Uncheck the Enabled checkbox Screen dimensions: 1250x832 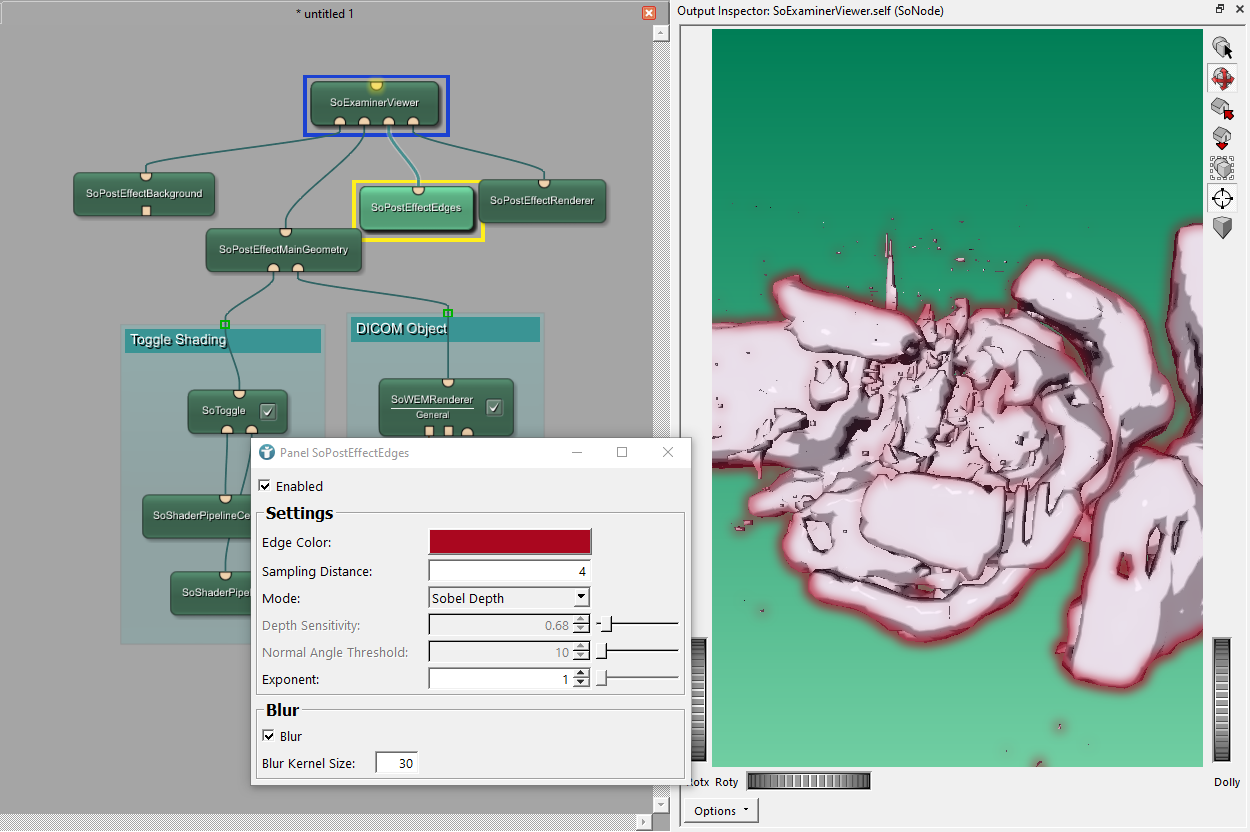click(265, 486)
